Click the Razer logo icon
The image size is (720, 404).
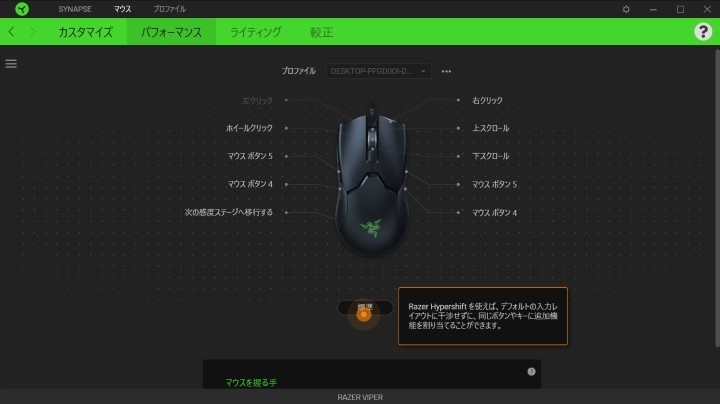(x=22, y=9)
